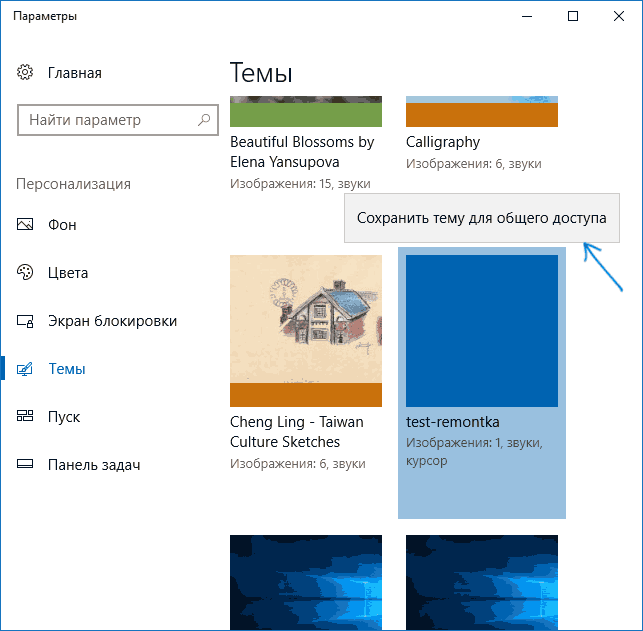This screenshot has width=643, height=631.
Task: Click the test-remontka theme name
Action: (453, 422)
